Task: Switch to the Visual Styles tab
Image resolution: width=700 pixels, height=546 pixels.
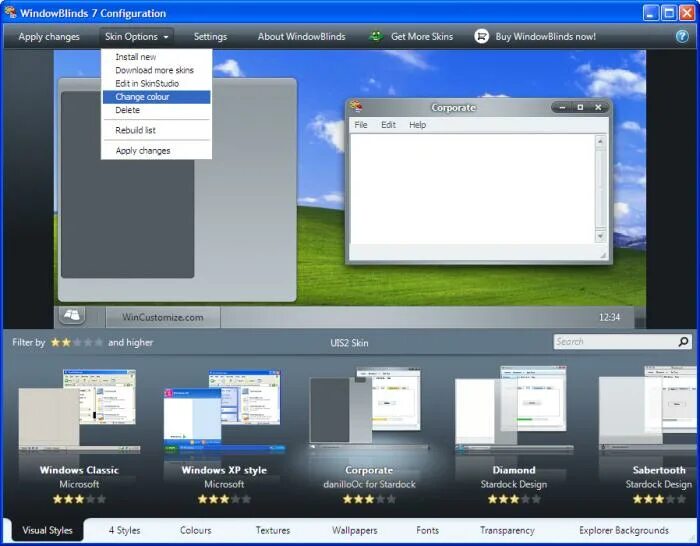Action: 47,530
